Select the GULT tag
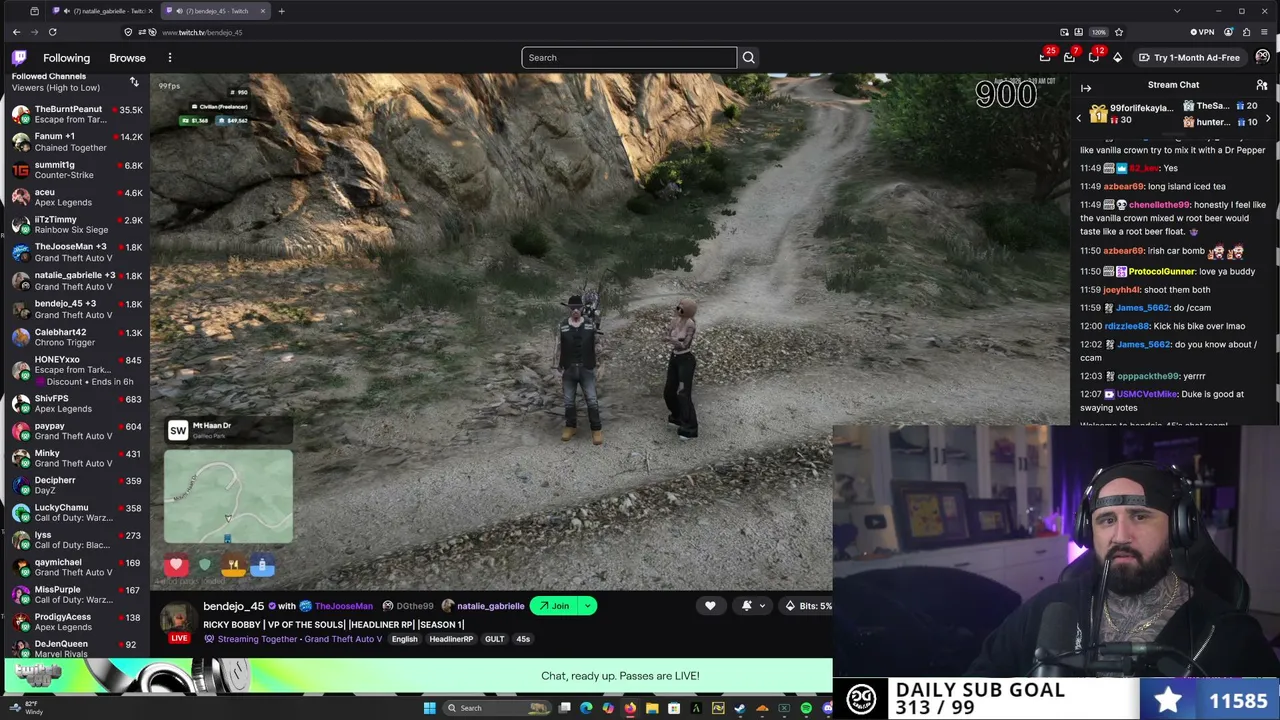1280x720 pixels. (494, 639)
